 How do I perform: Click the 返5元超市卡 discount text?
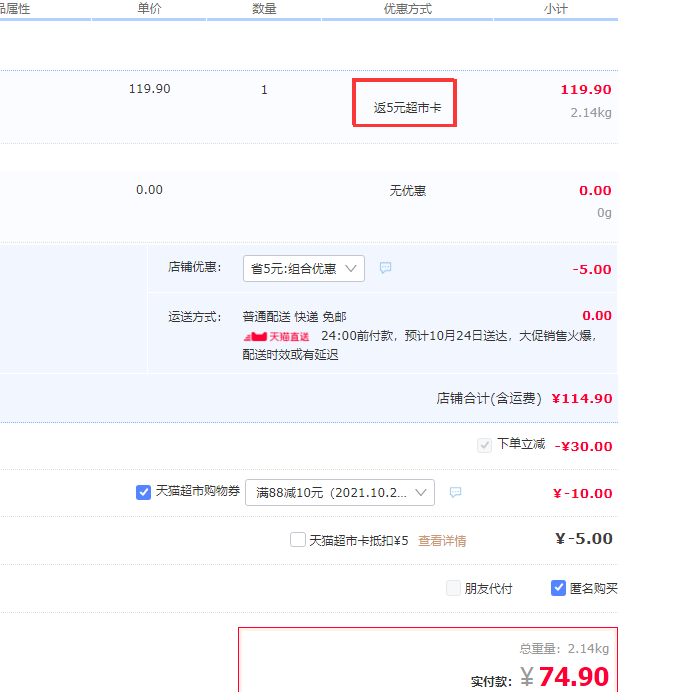pos(407,108)
